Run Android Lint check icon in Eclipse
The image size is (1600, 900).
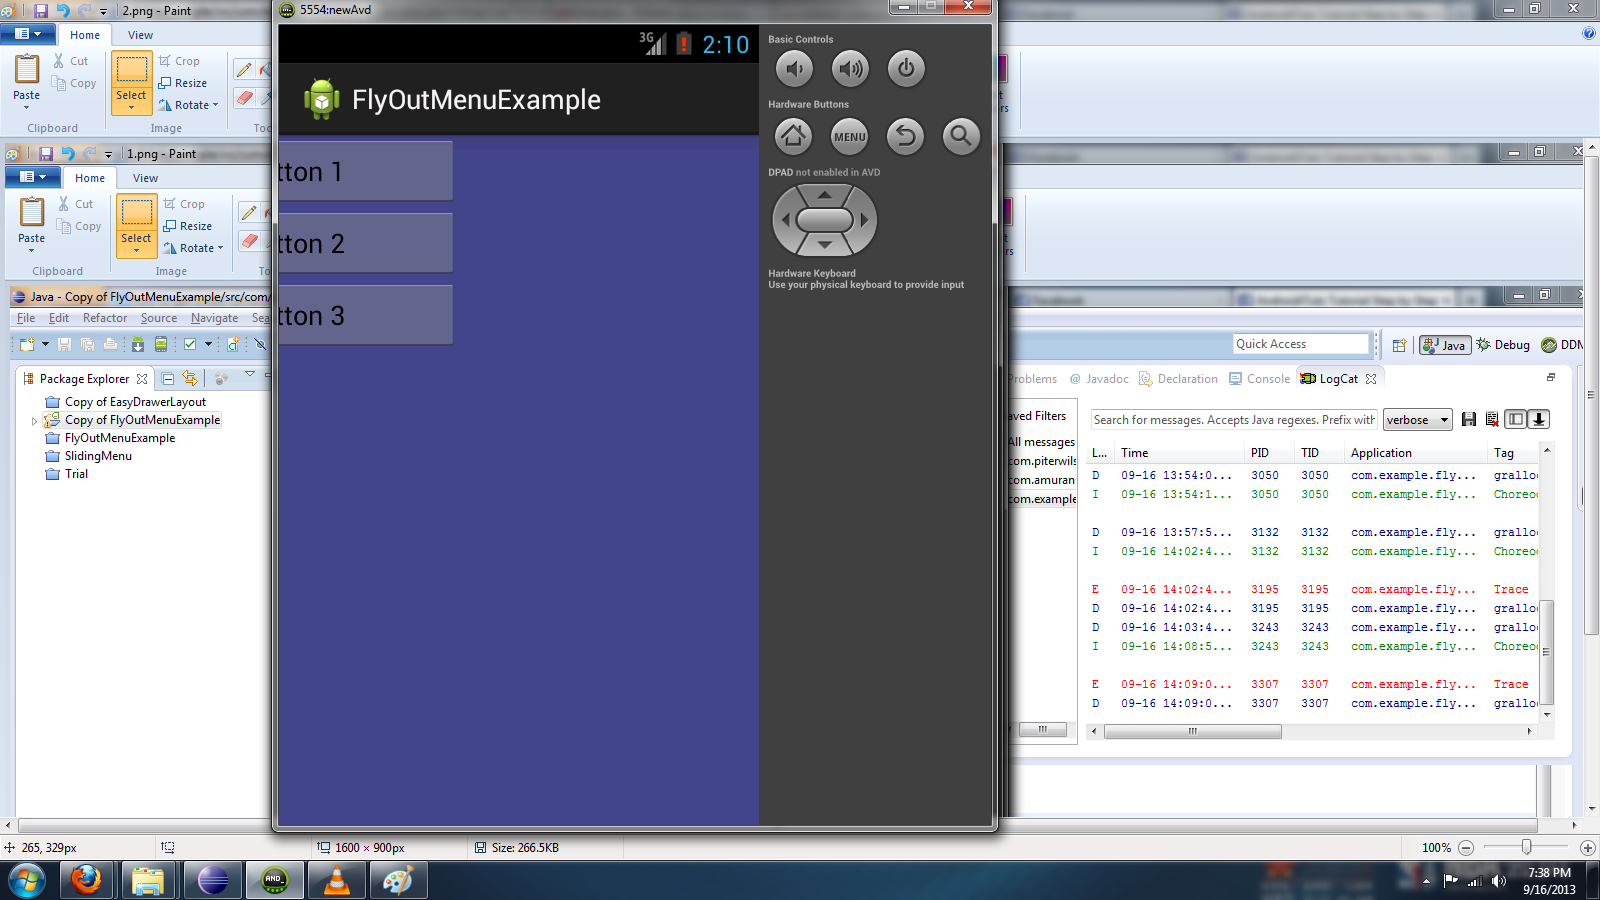pyautogui.click(x=190, y=344)
